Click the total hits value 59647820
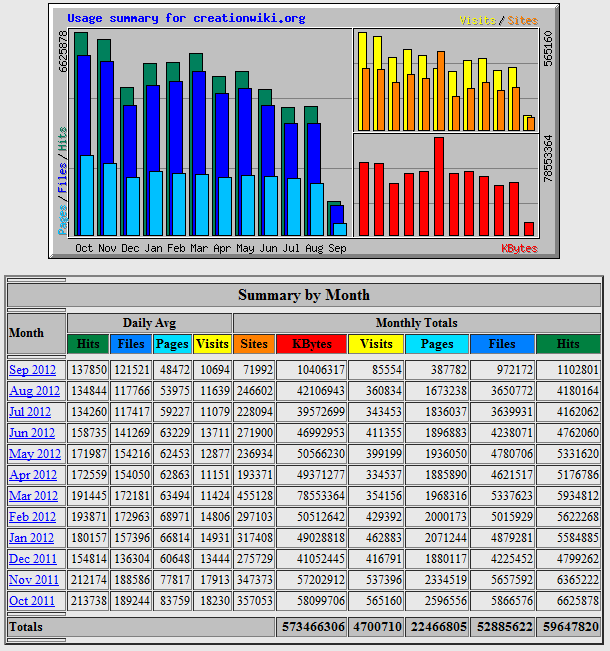This screenshot has height=651, width=610. point(568,627)
